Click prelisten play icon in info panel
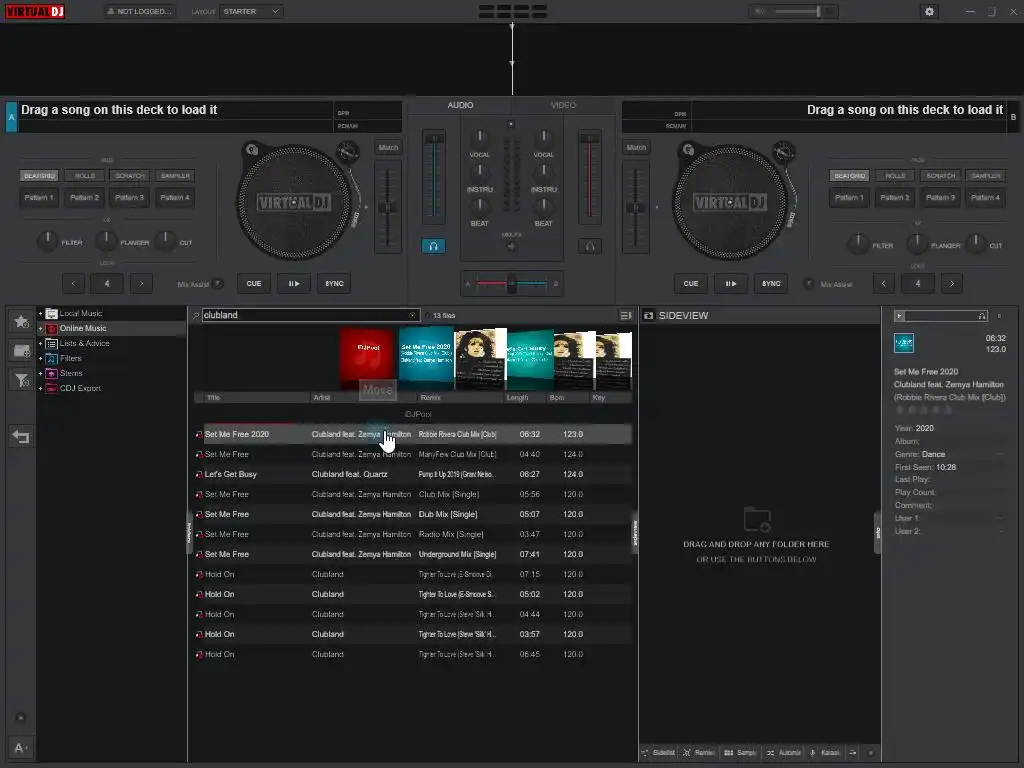Screen dimensions: 1024x768 [899, 316]
